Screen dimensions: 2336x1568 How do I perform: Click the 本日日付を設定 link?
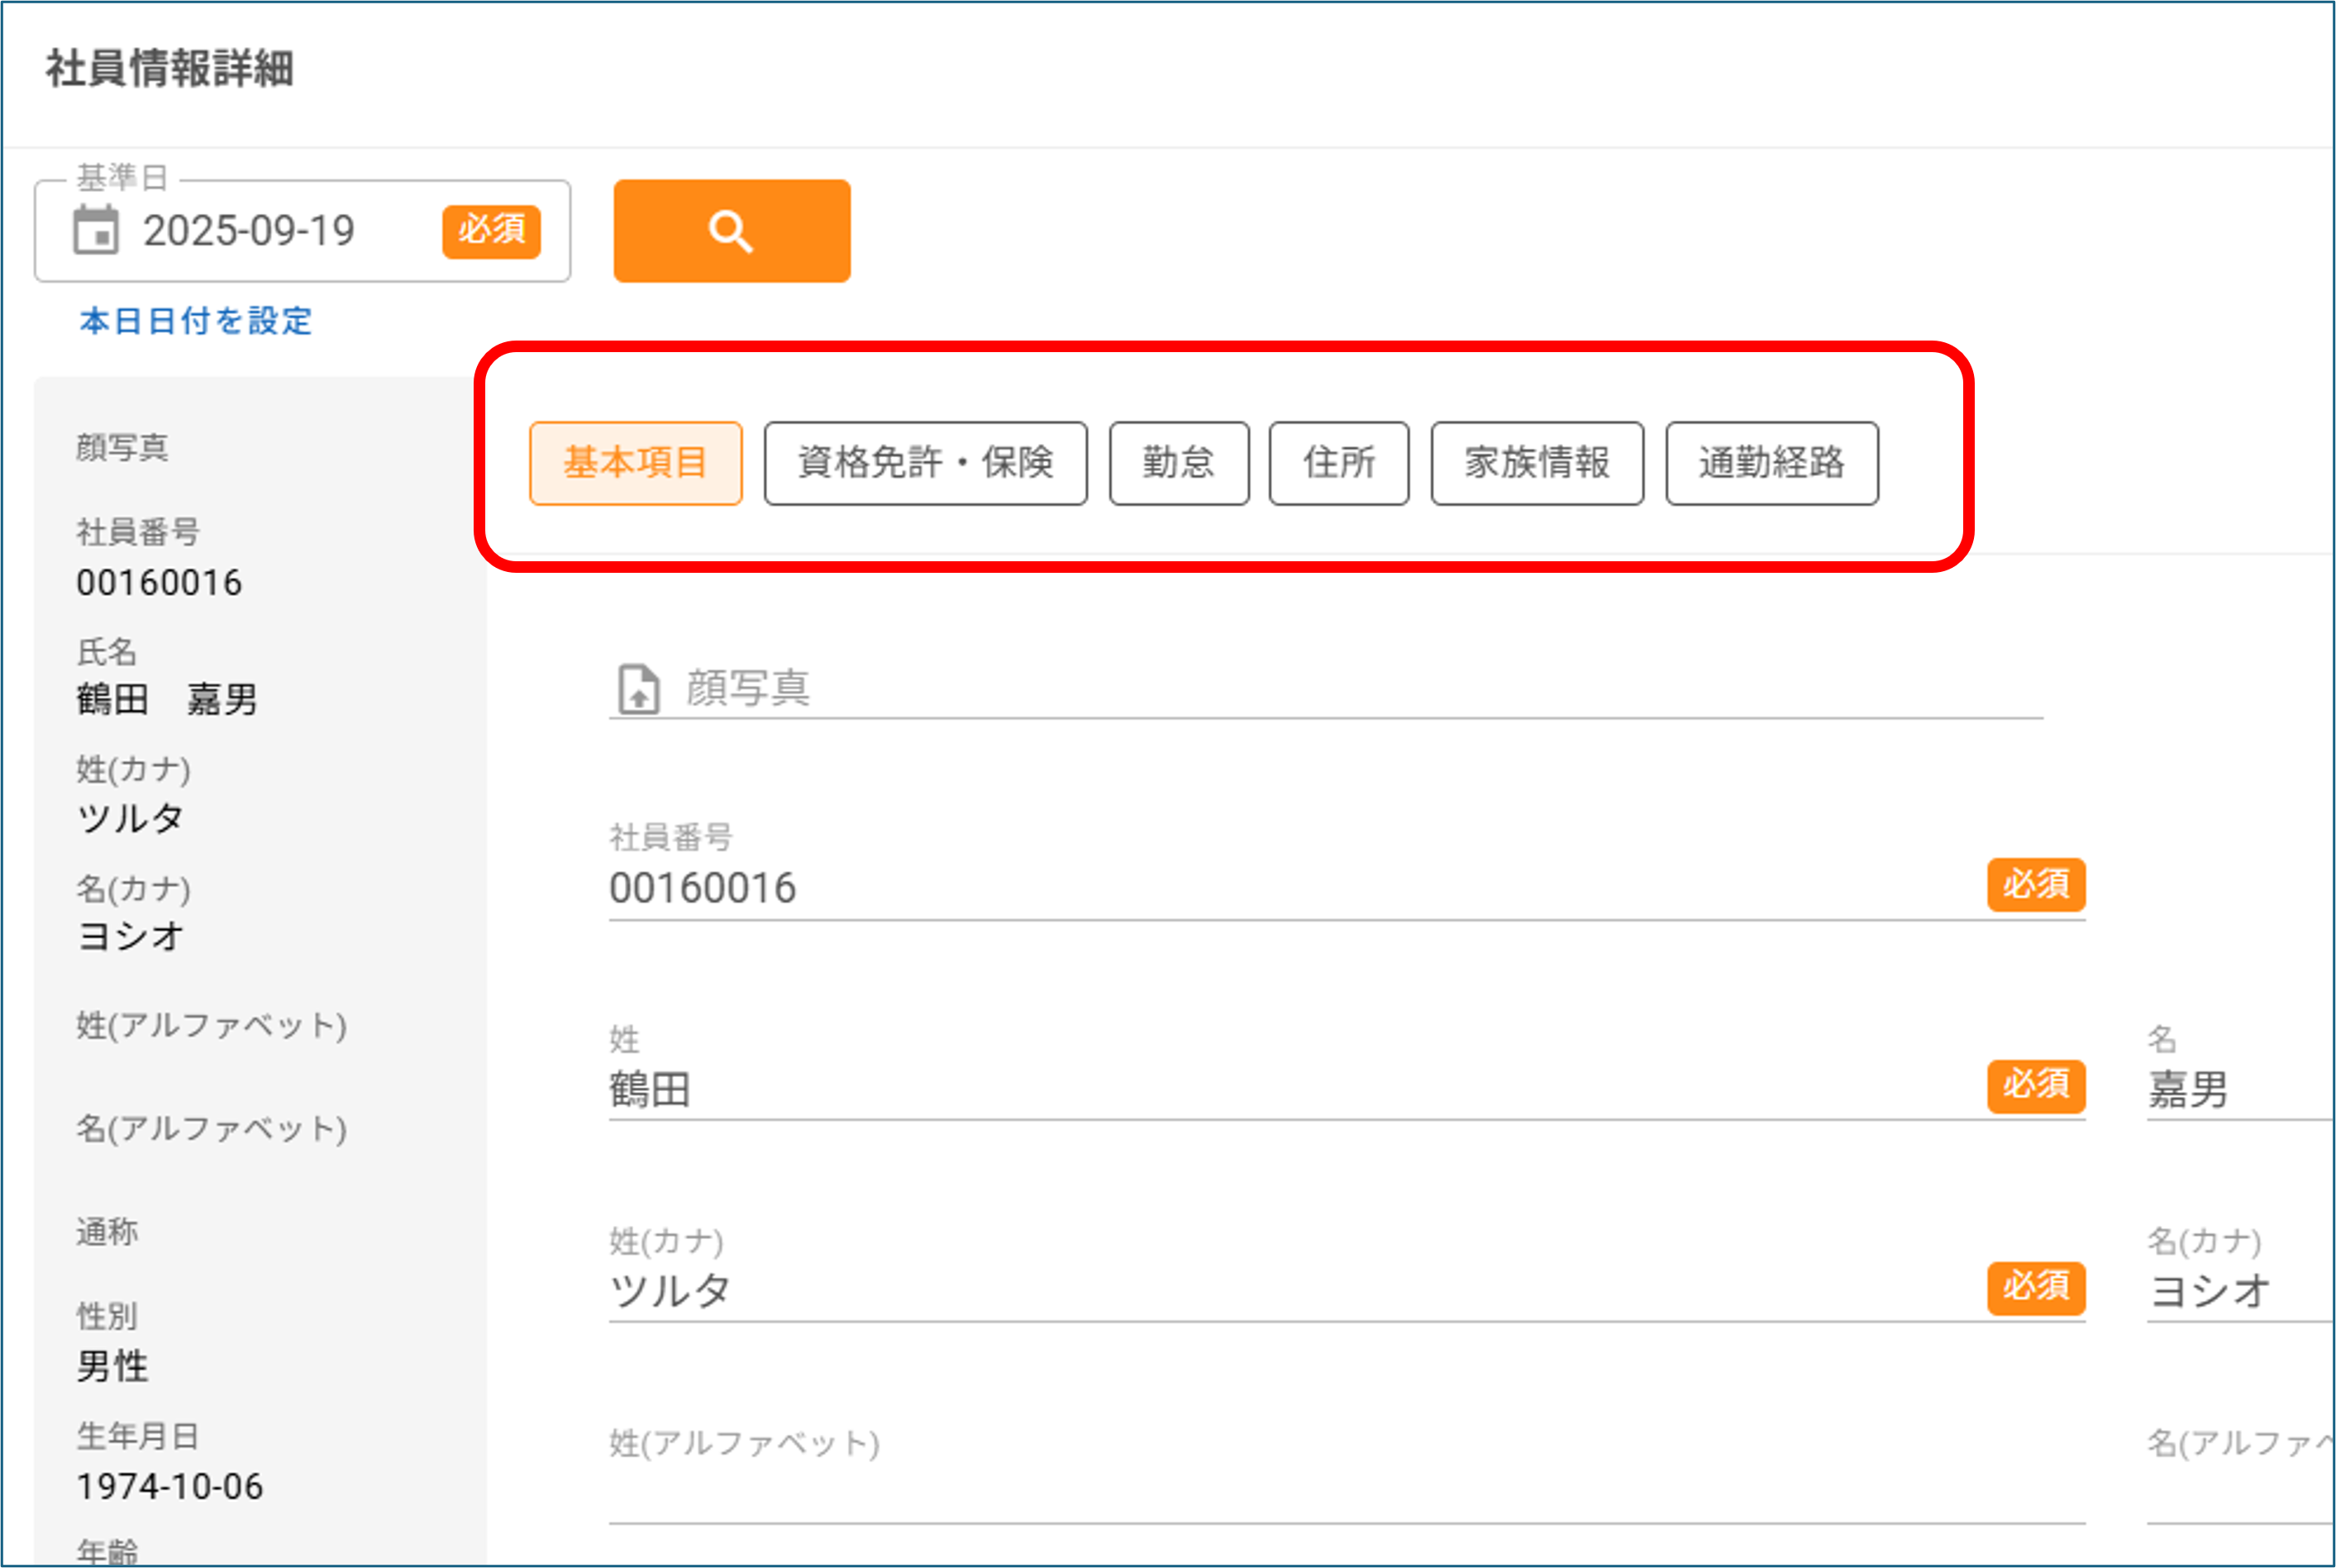[x=194, y=322]
